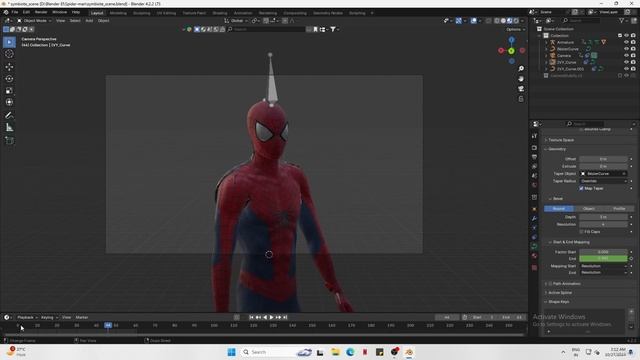Open File Explorer from the taskbar
This screenshot has height=360, width=640.
(335, 352)
